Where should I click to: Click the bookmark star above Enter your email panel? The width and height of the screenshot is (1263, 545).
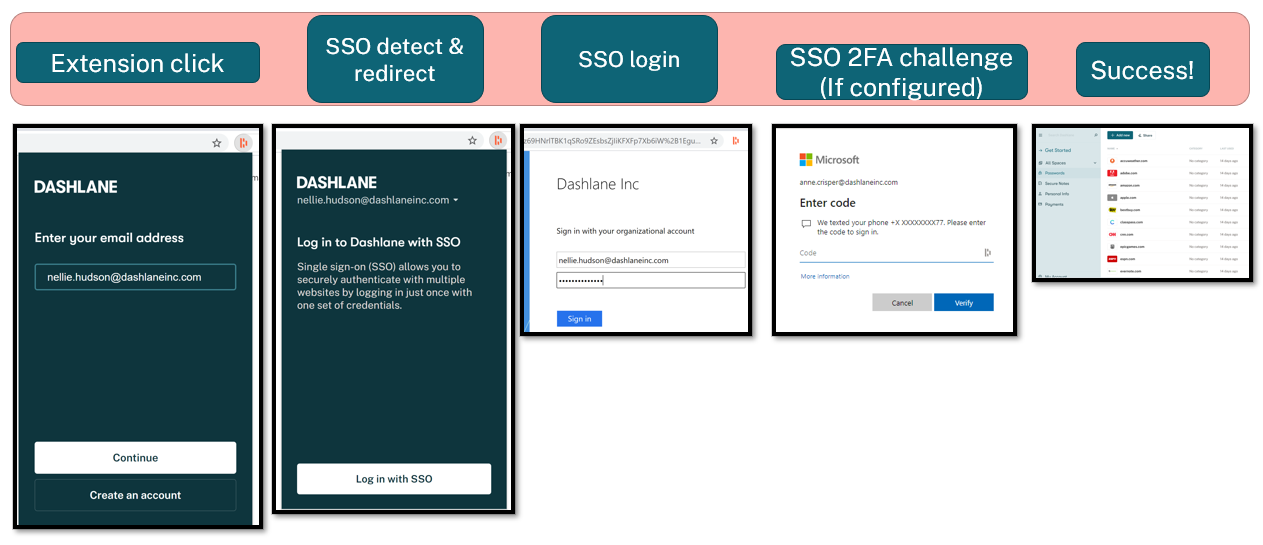point(216,143)
